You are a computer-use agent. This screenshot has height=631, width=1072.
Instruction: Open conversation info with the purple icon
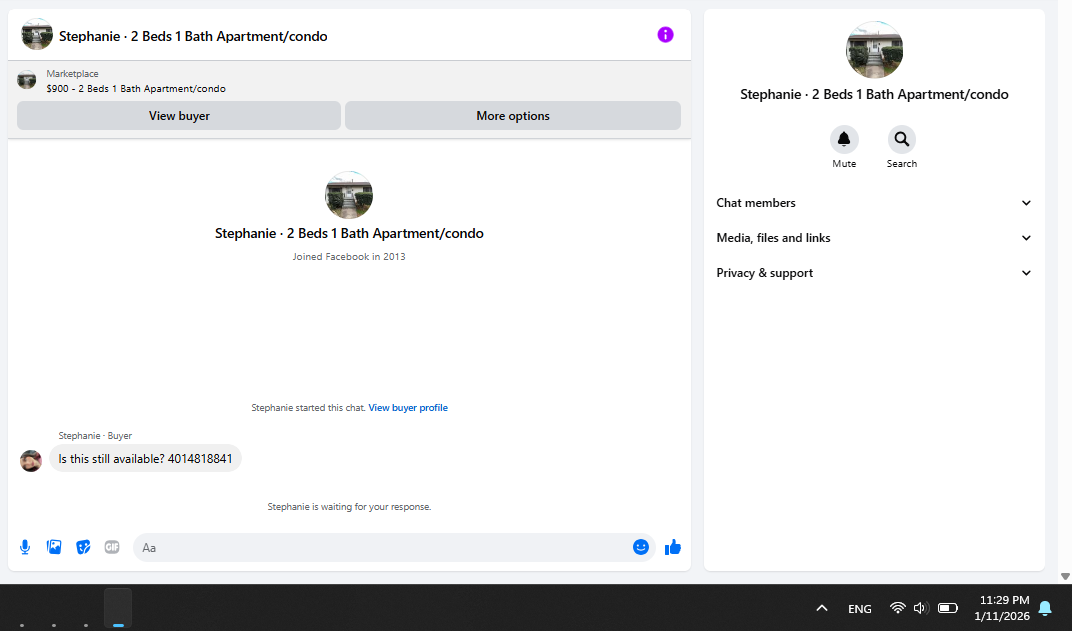[665, 35]
